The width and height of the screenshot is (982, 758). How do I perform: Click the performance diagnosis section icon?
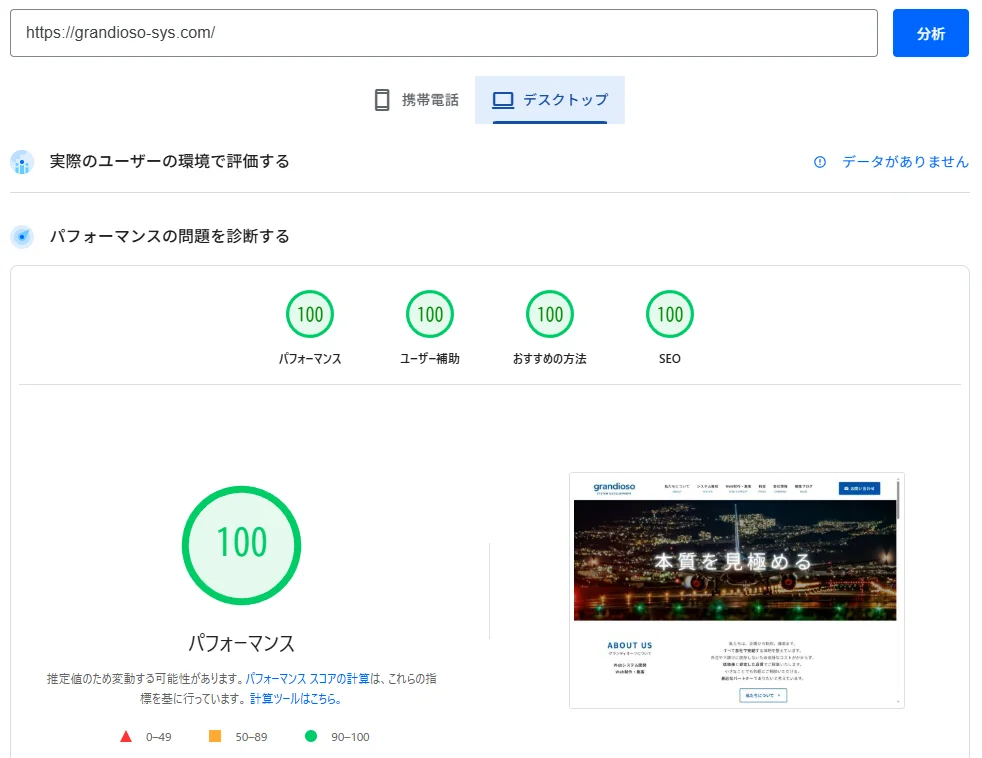(x=22, y=236)
